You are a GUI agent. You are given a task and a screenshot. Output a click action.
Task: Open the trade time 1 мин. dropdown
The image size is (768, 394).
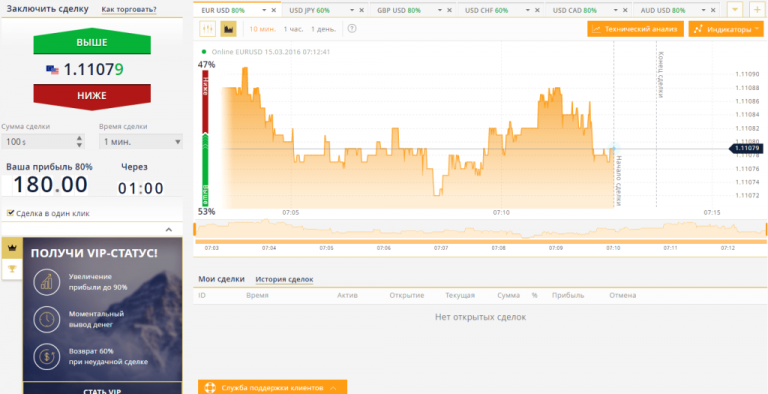coord(141,142)
